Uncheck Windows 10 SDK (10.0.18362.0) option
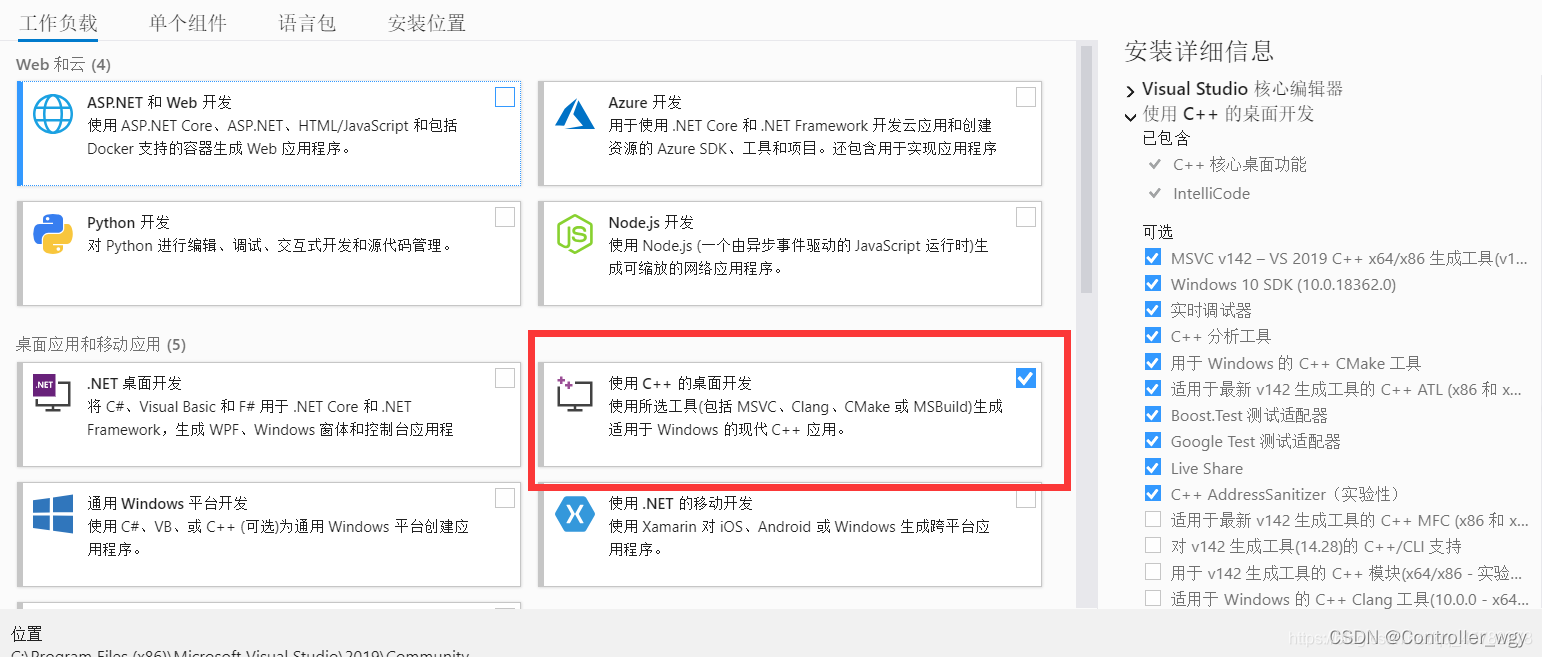This screenshot has width=1542, height=657. pos(1153,283)
